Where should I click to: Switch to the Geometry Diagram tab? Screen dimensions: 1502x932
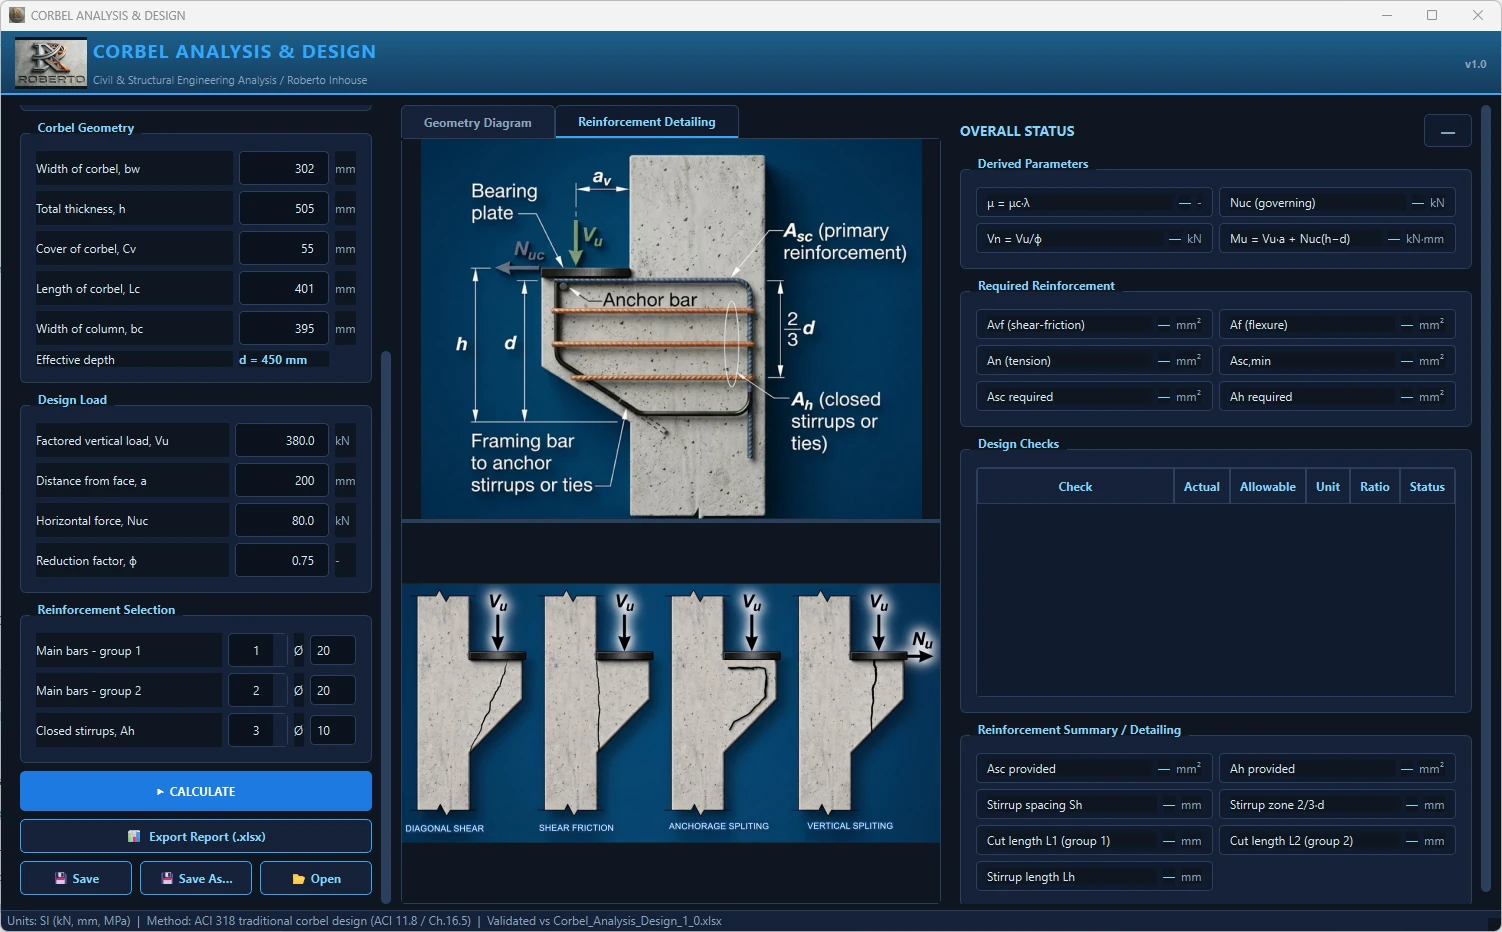tap(478, 122)
